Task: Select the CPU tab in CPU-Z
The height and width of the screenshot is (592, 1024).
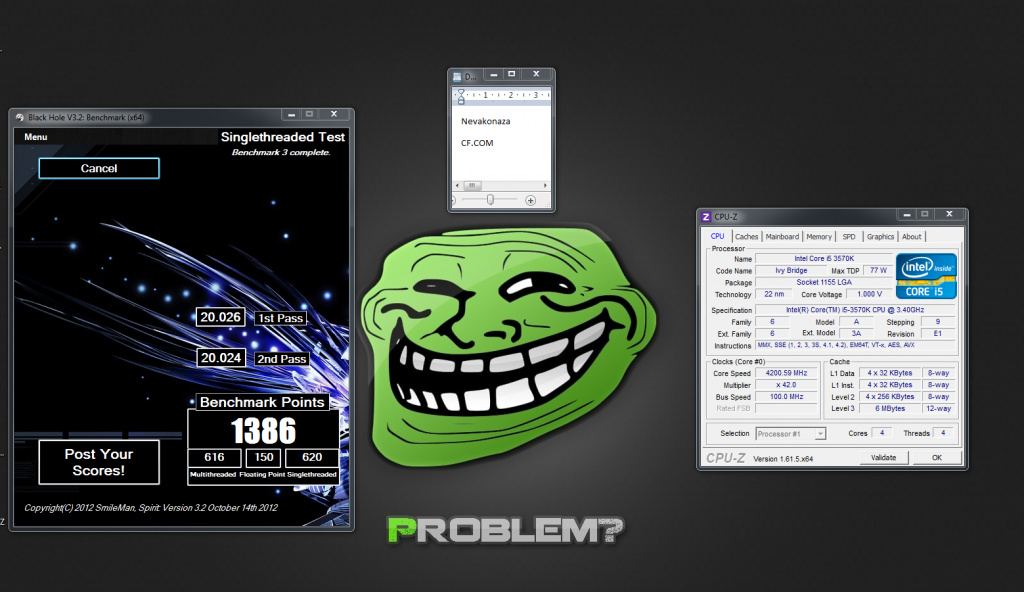Action: 717,236
